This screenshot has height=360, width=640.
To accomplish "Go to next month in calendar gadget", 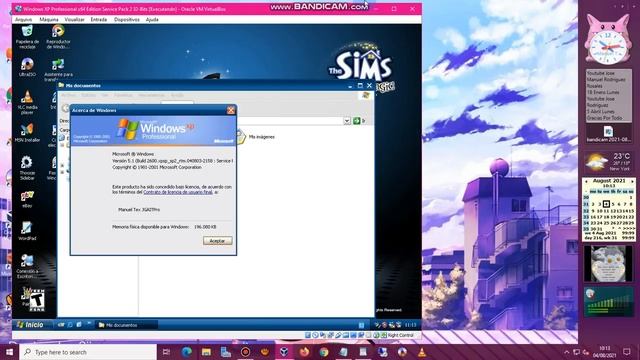I will coord(632,181).
